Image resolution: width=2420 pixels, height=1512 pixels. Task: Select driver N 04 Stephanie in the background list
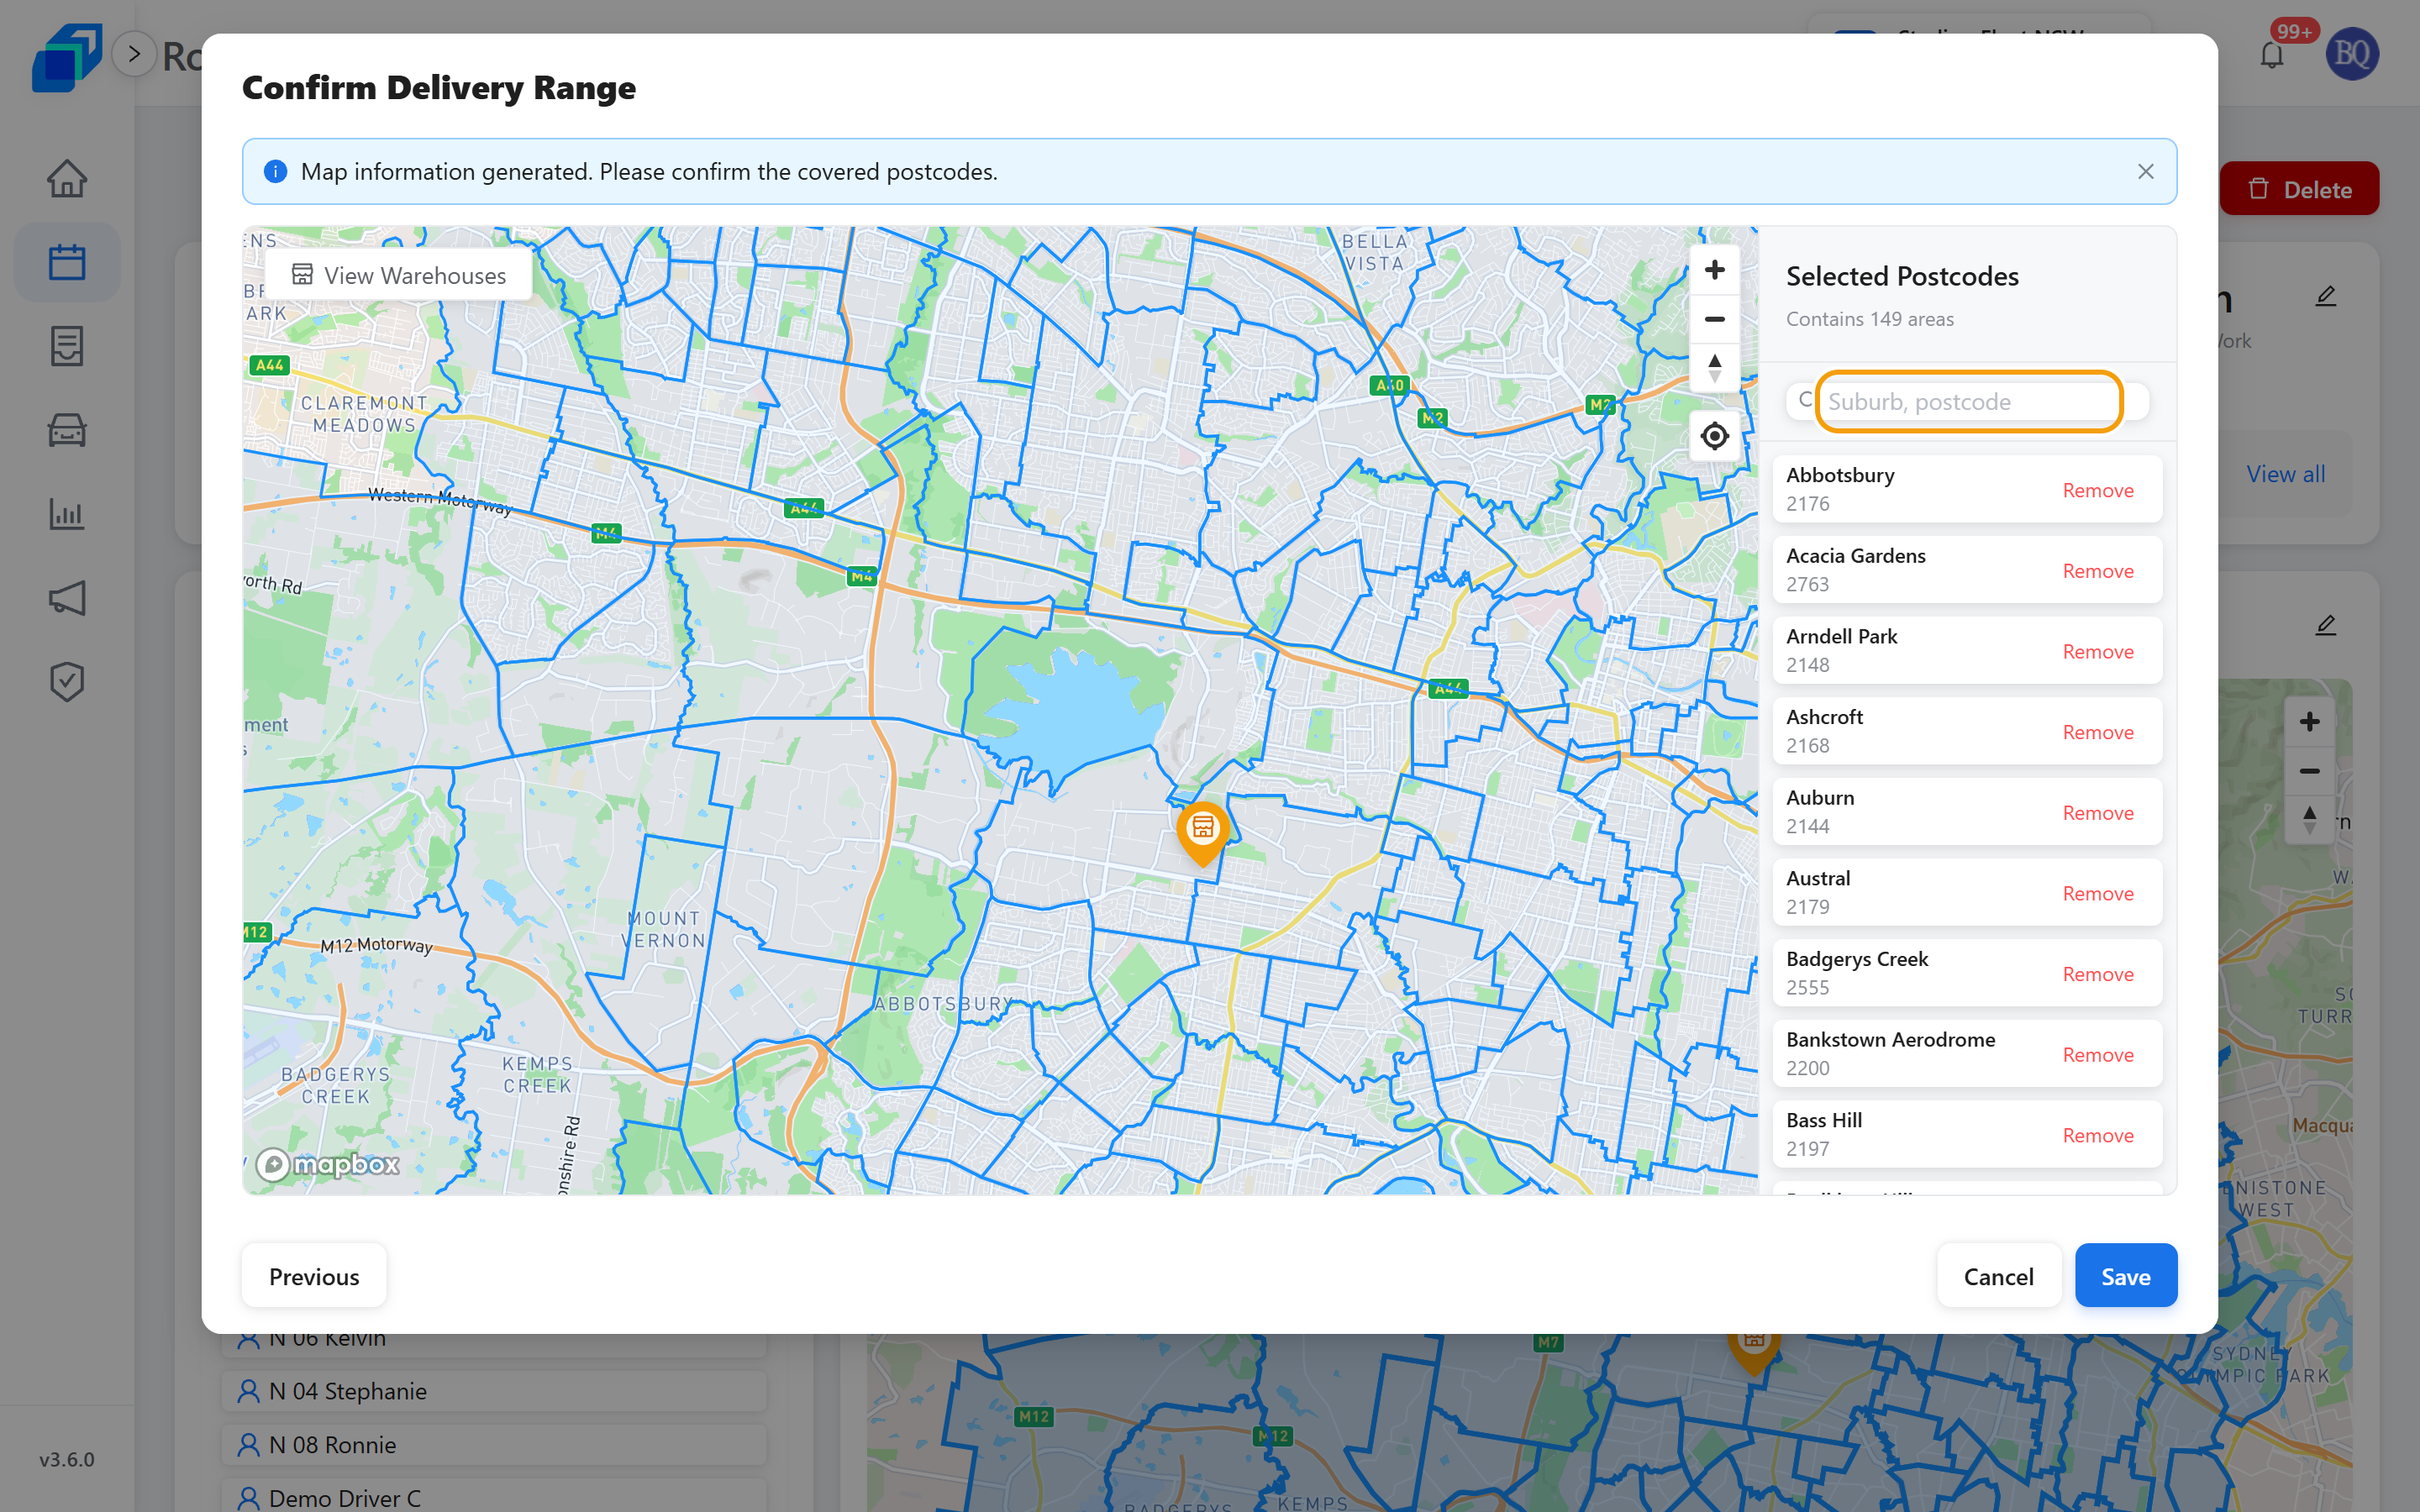[494, 1391]
